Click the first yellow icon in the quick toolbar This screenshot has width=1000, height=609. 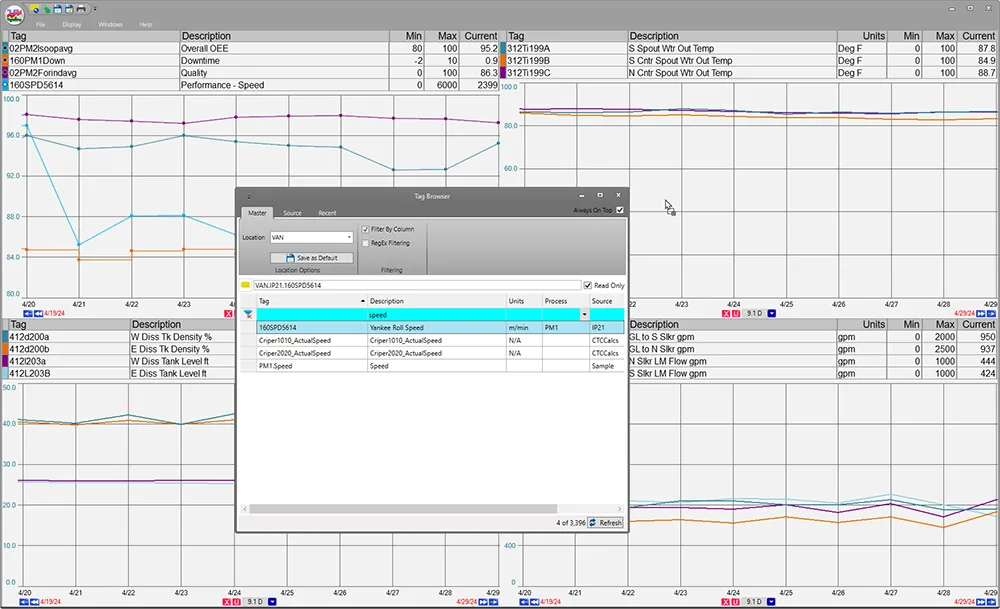tap(35, 8)
